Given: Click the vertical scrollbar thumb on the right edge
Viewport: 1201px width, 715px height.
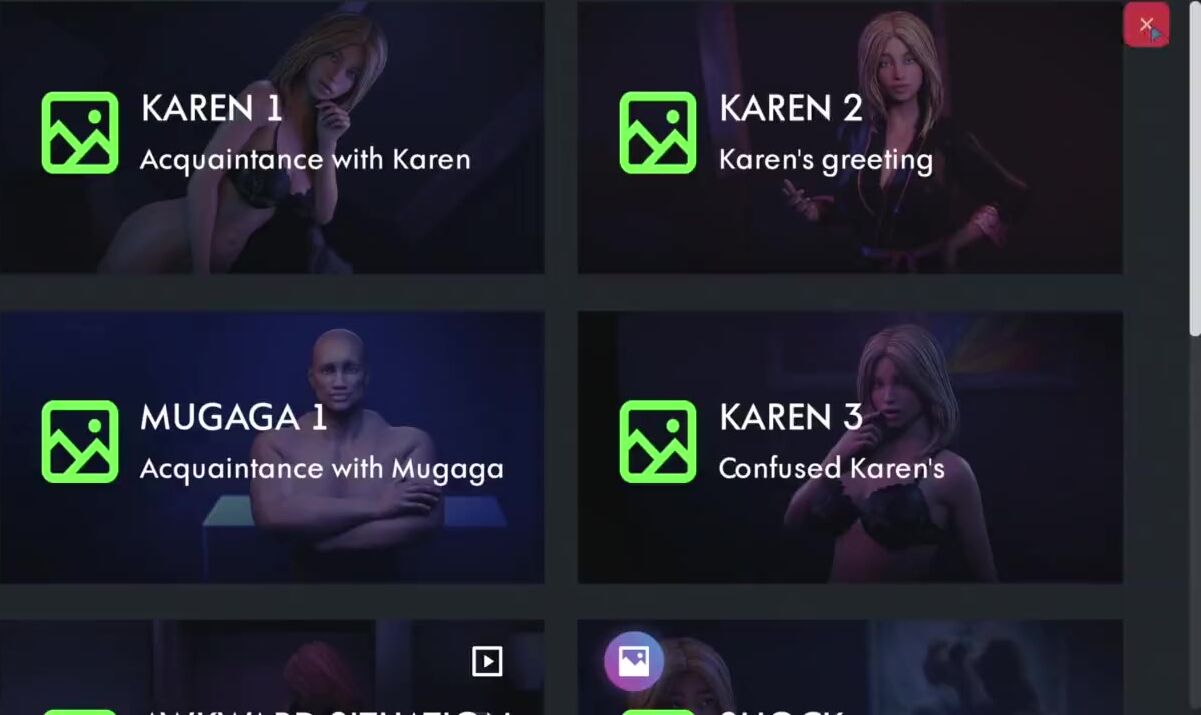Looking at the screenshot, I should coord(1194,170).
